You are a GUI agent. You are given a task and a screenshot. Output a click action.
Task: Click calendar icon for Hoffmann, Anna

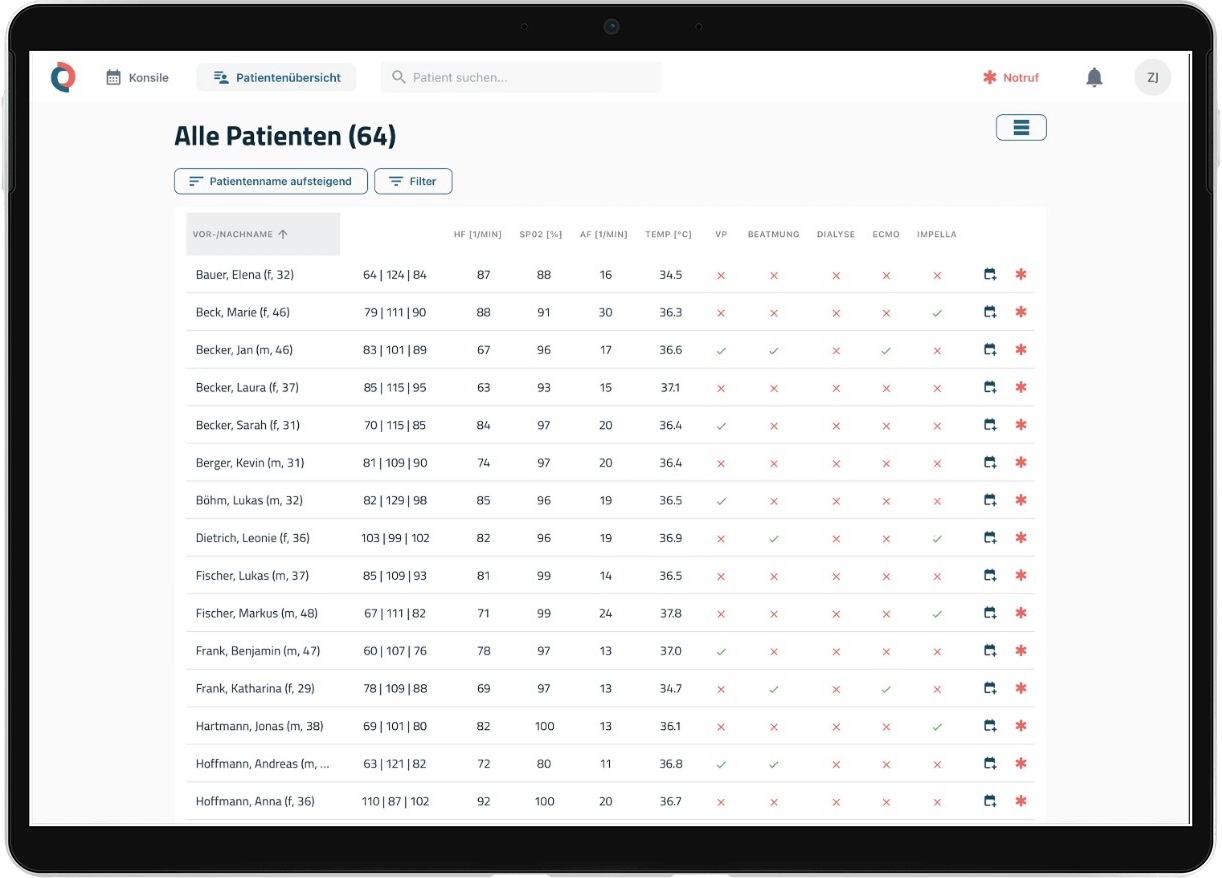pyautogui.click(x=990, y=801)
